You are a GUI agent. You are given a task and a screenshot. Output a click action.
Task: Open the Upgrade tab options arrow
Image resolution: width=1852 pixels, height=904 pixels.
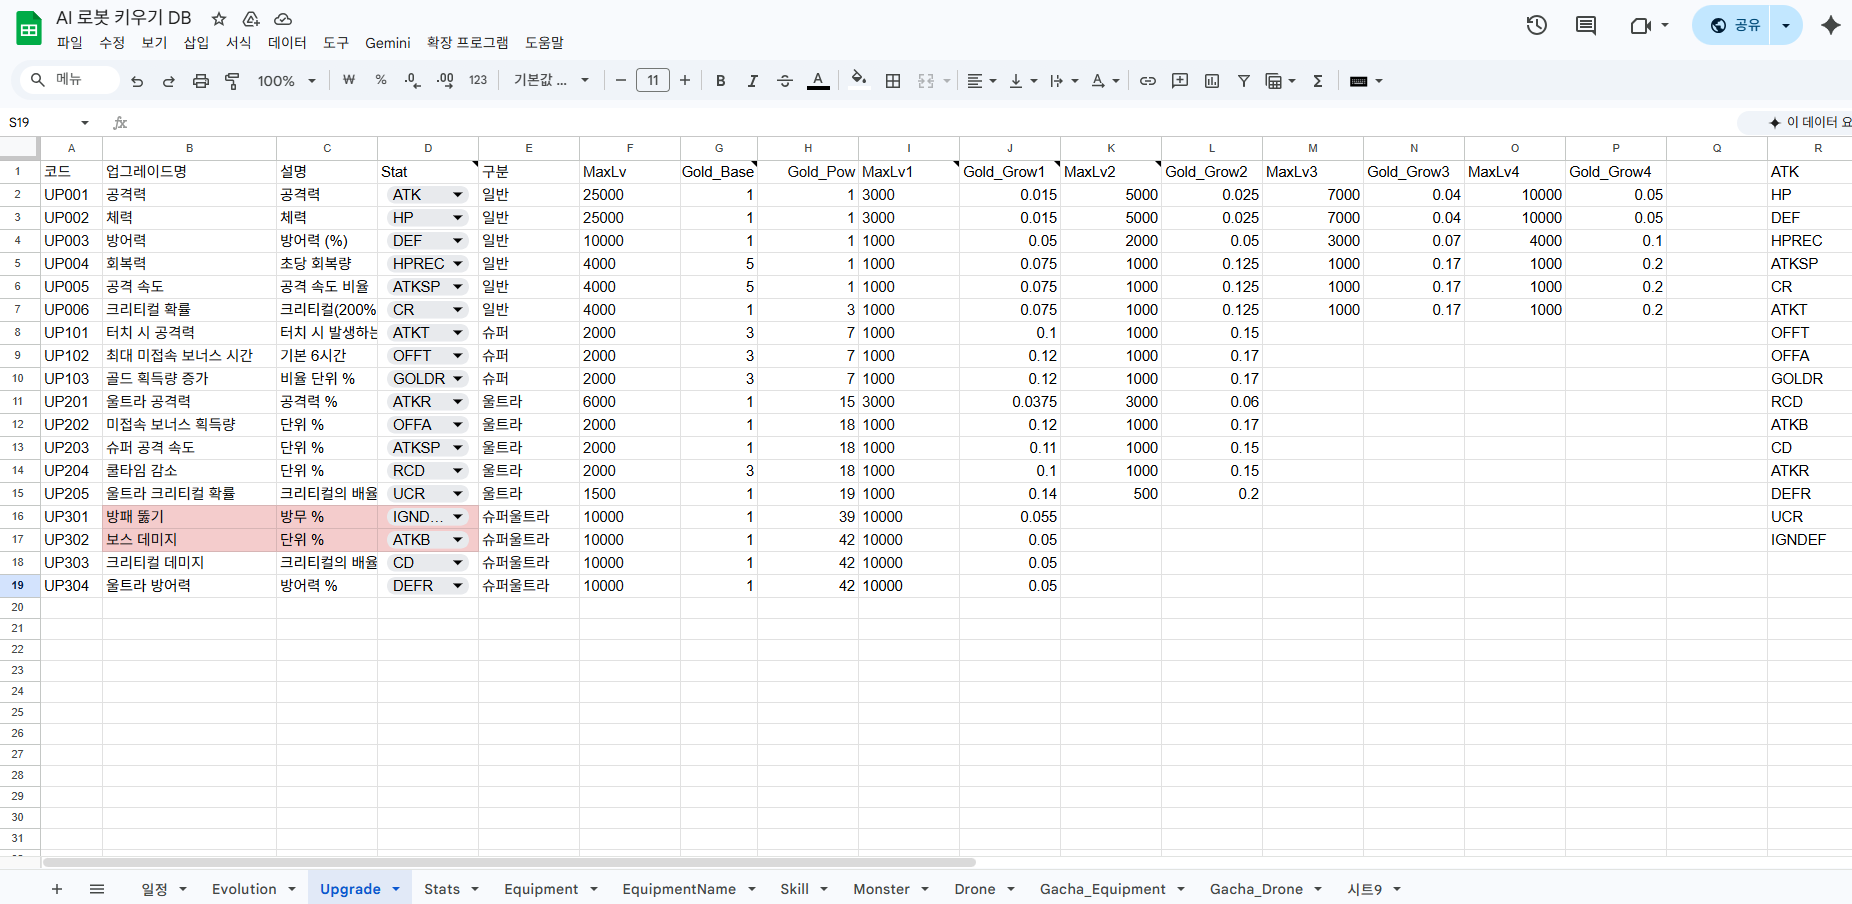tap(396, 889)
